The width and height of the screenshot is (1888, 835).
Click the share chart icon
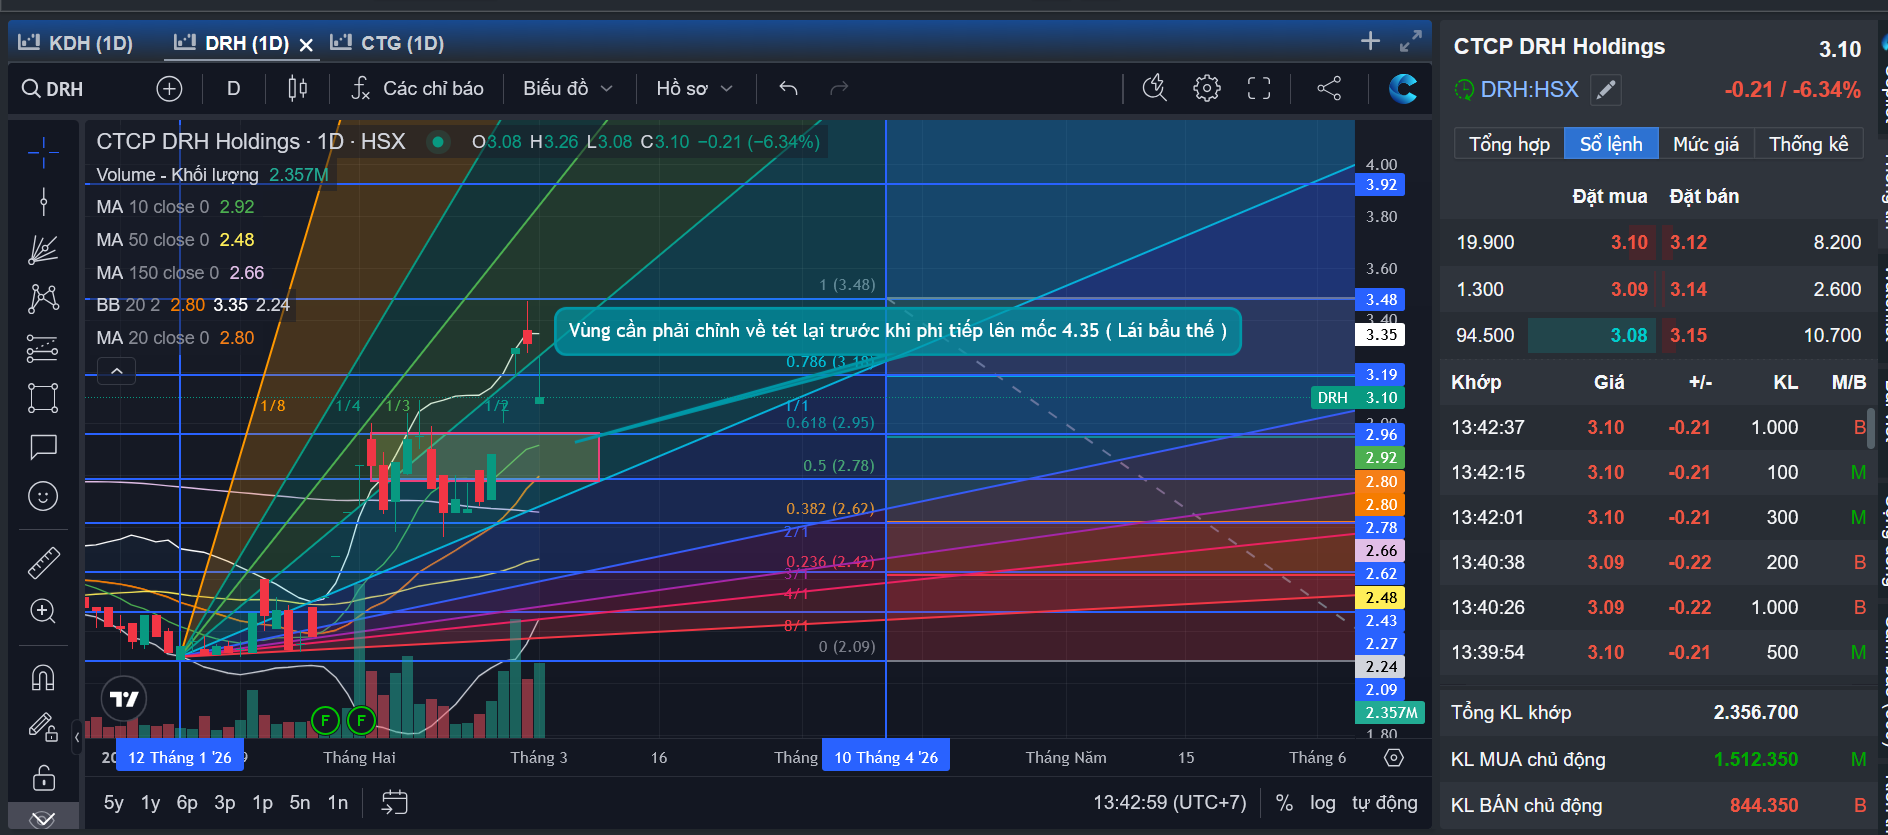[x=1329, y=89]
